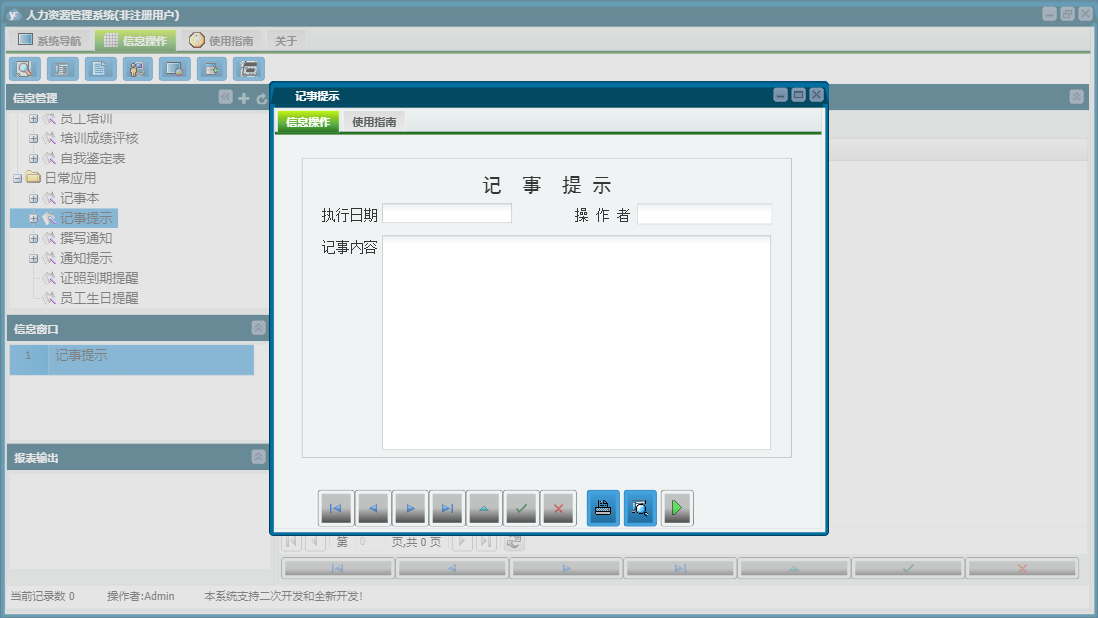The height and width of the screenshot is (618, 1098).
Task: Click the scanner-style icon in main toolbar
Action: point(249,69)
